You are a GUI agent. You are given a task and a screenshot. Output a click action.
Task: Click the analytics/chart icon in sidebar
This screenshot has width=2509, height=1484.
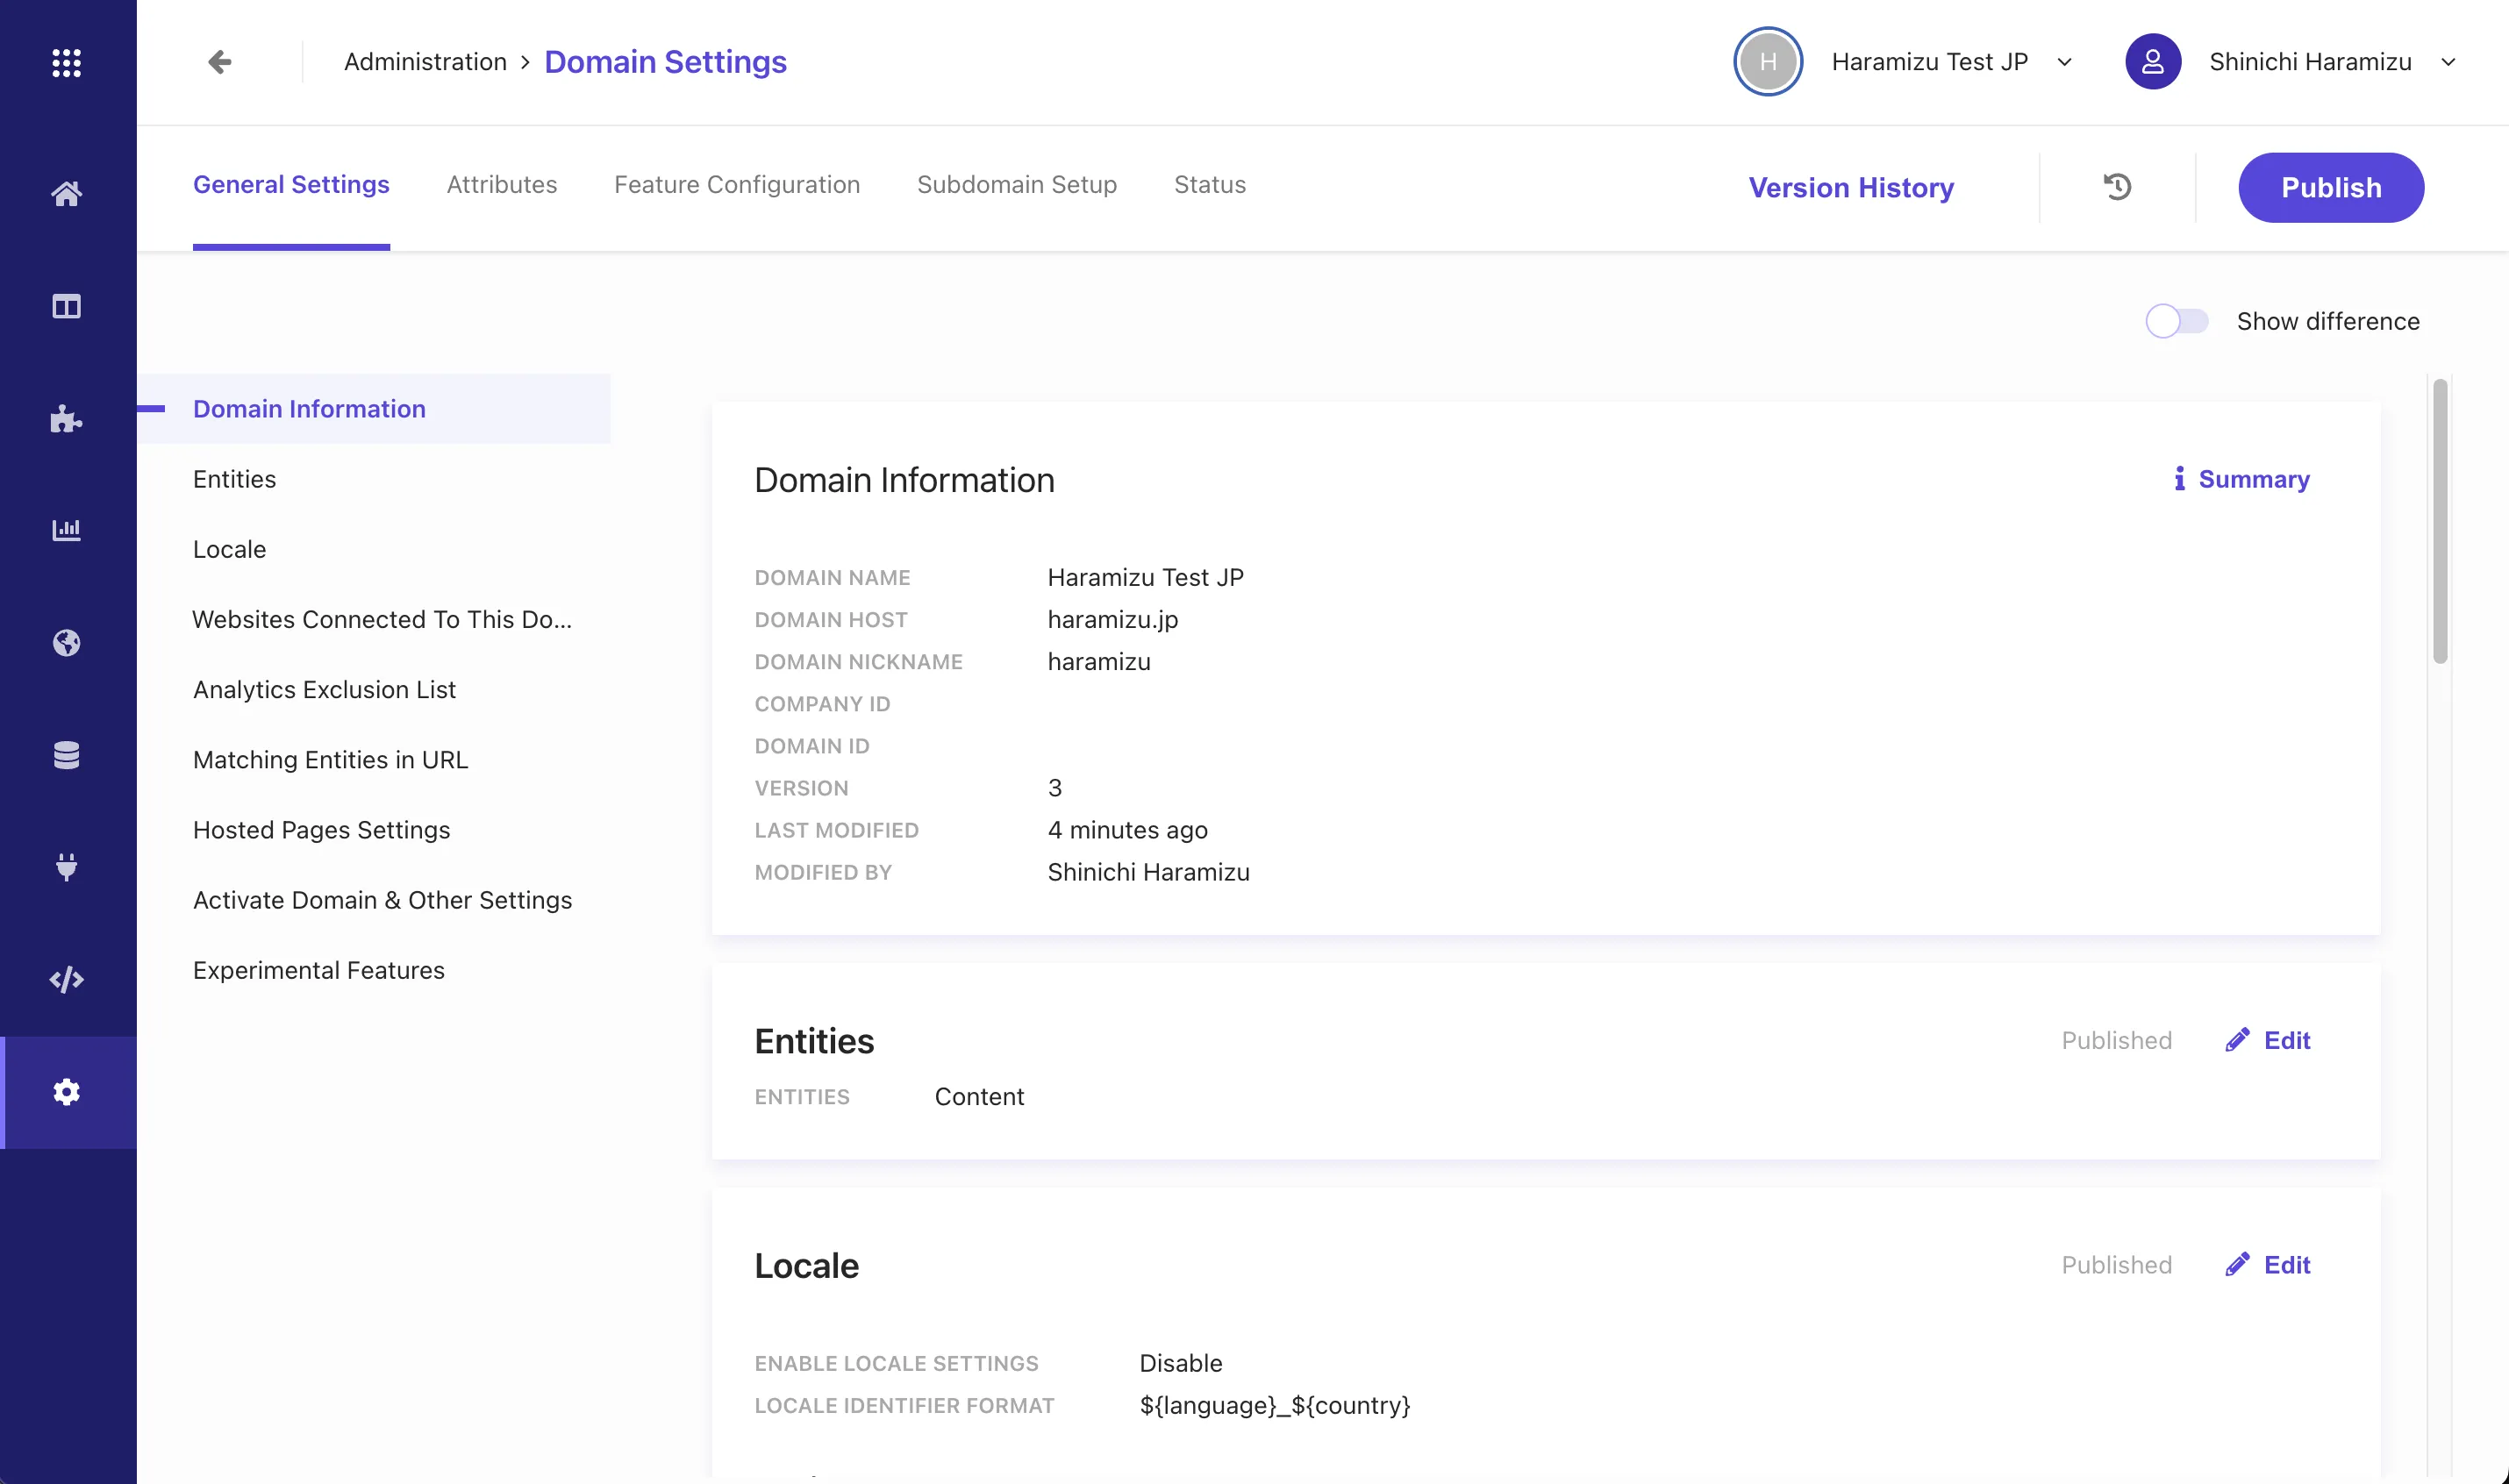(x=68, y=530)
